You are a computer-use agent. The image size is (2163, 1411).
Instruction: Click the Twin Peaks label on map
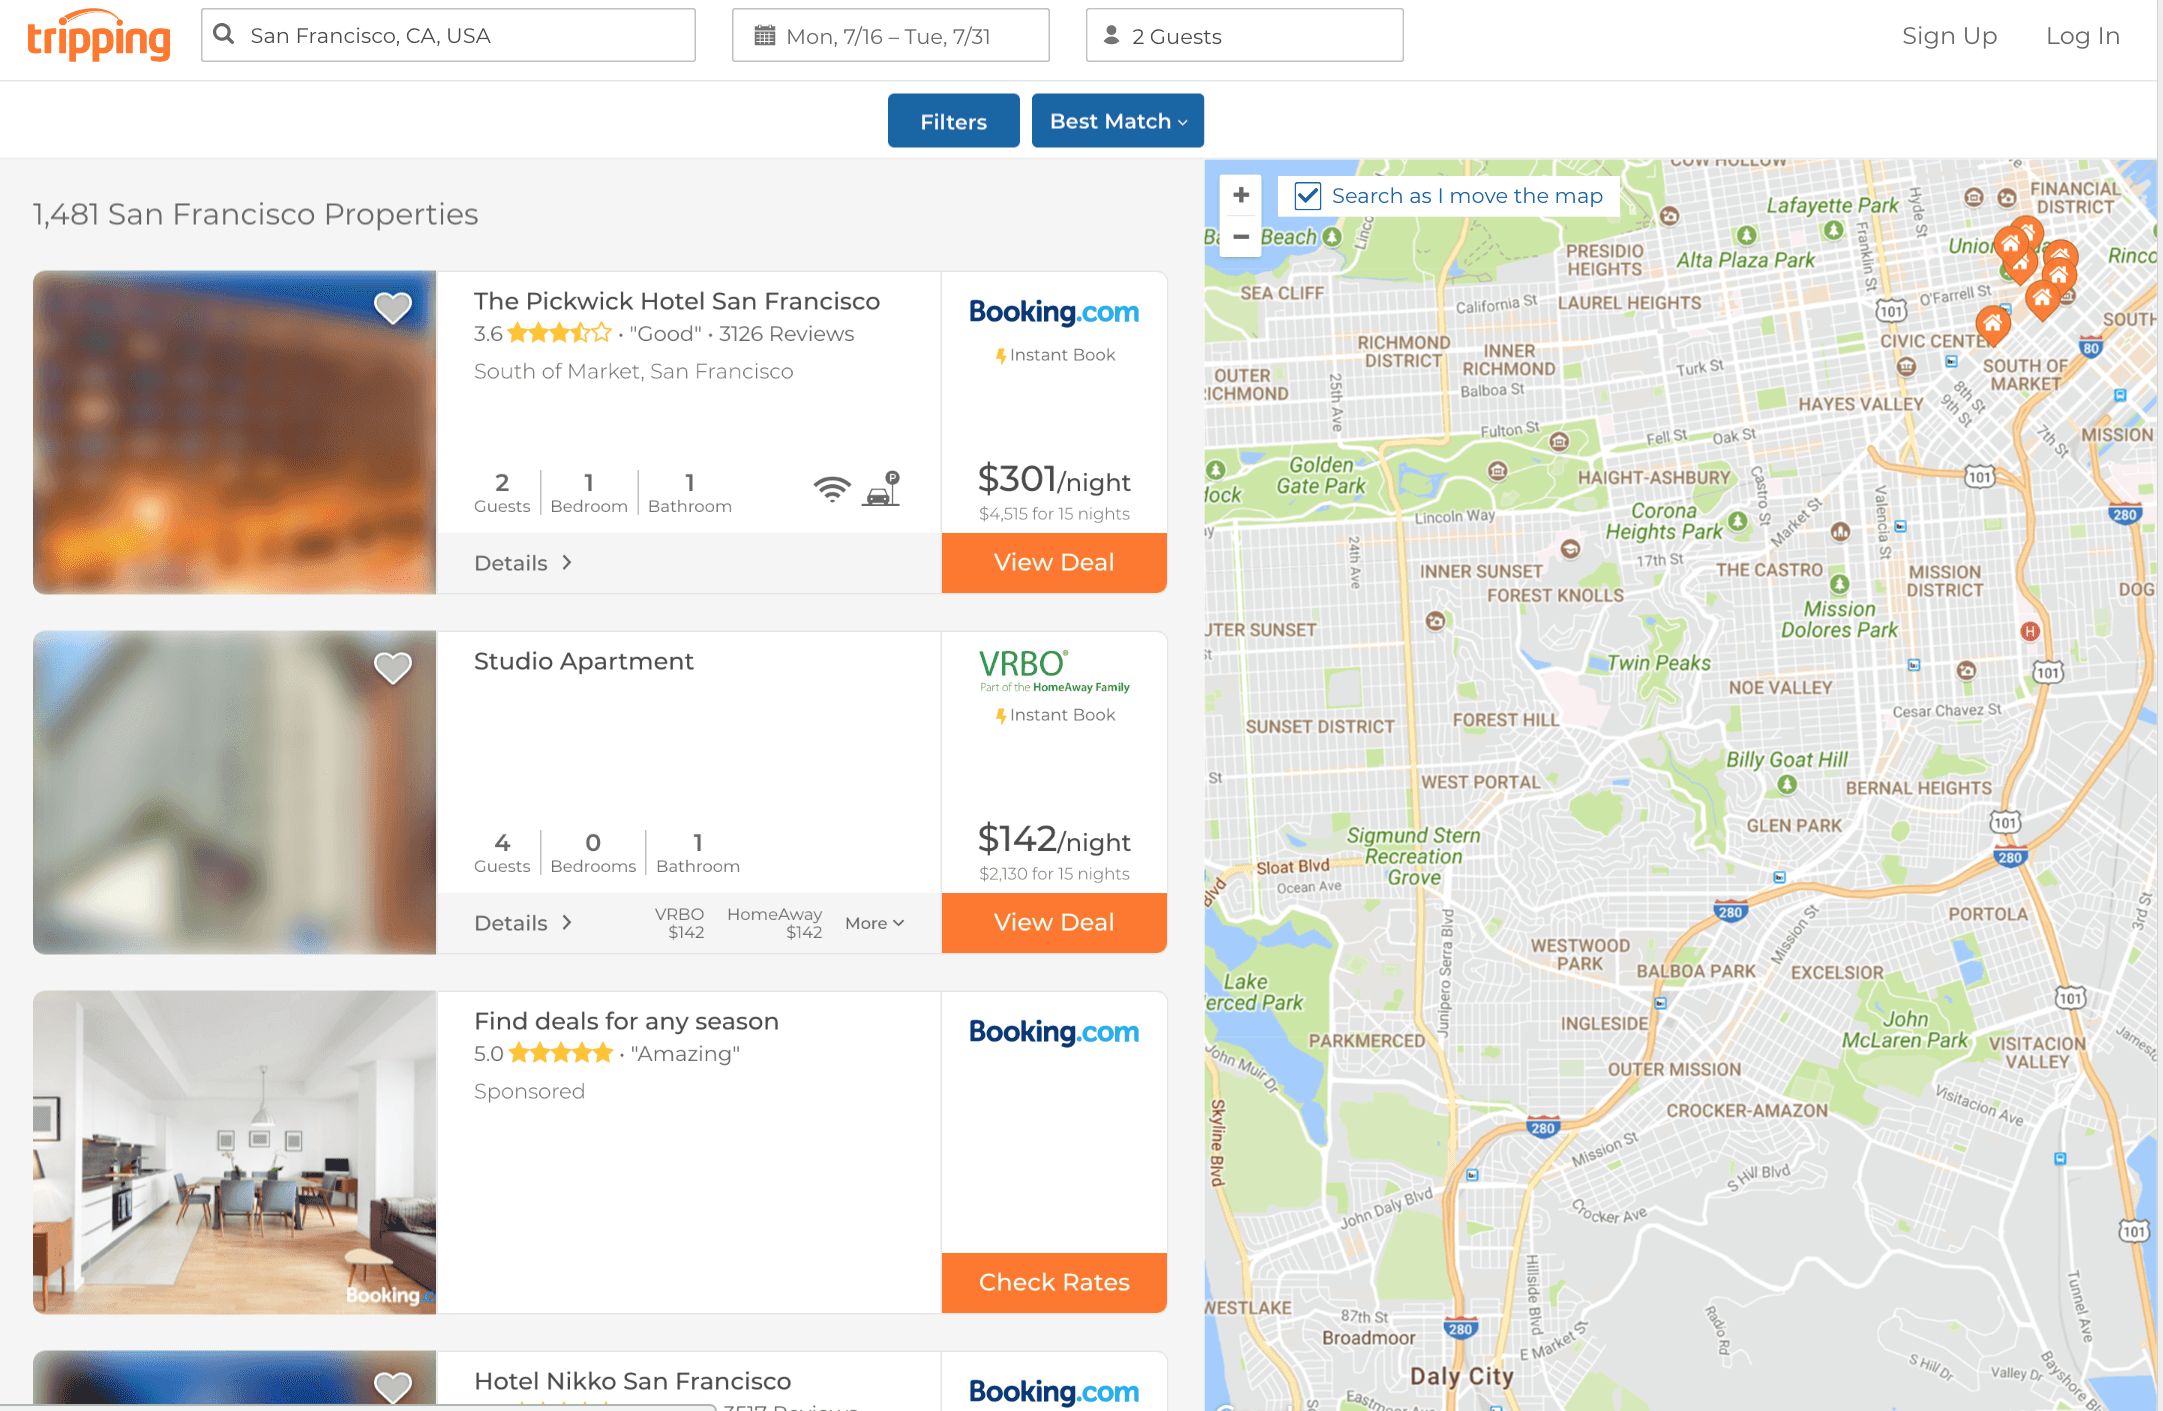1659,663
